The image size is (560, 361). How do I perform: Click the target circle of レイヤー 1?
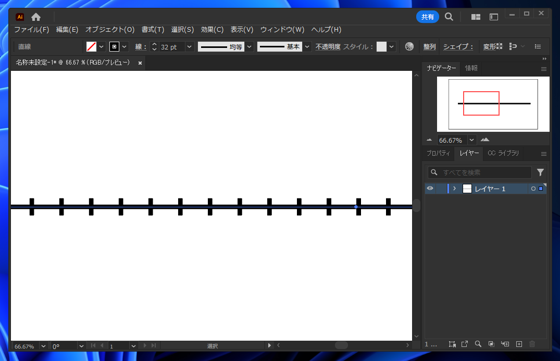pyautogui.click(x=533, y=189)
